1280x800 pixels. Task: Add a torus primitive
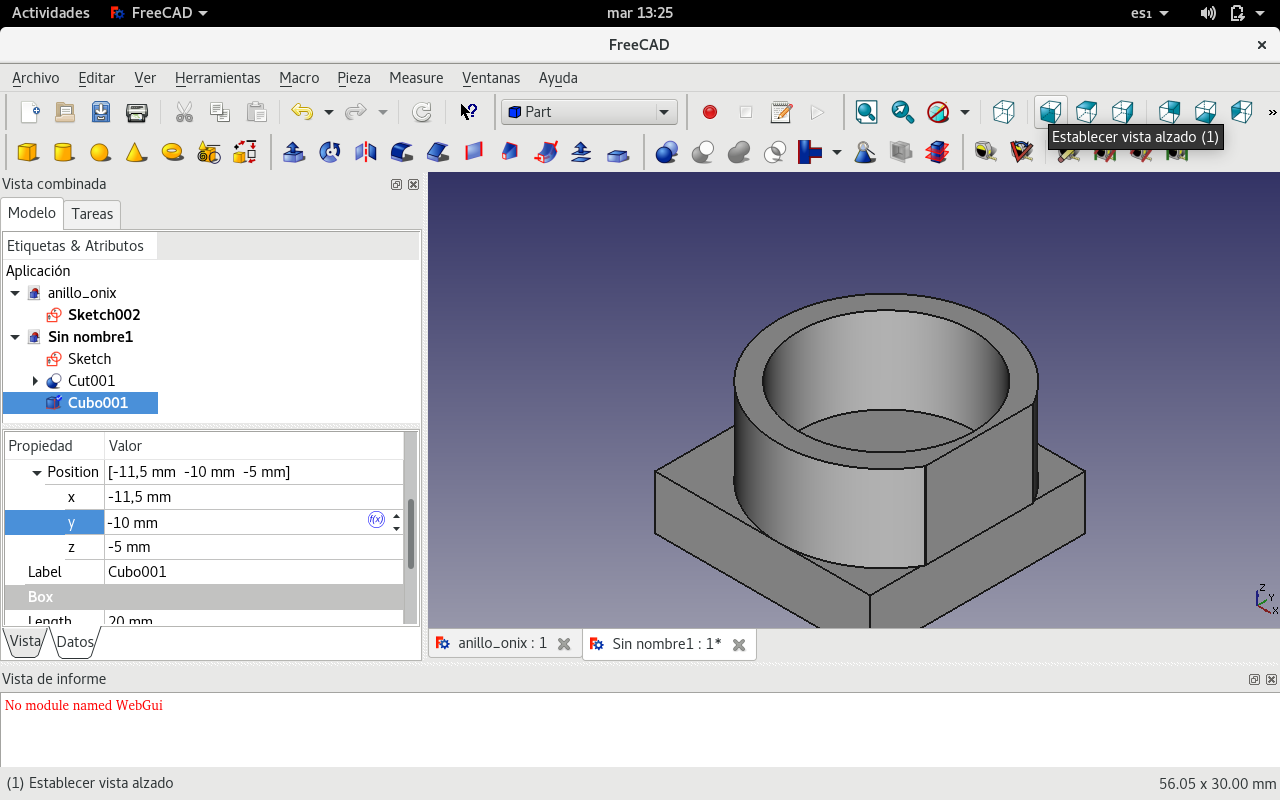[x=172, y=152]
